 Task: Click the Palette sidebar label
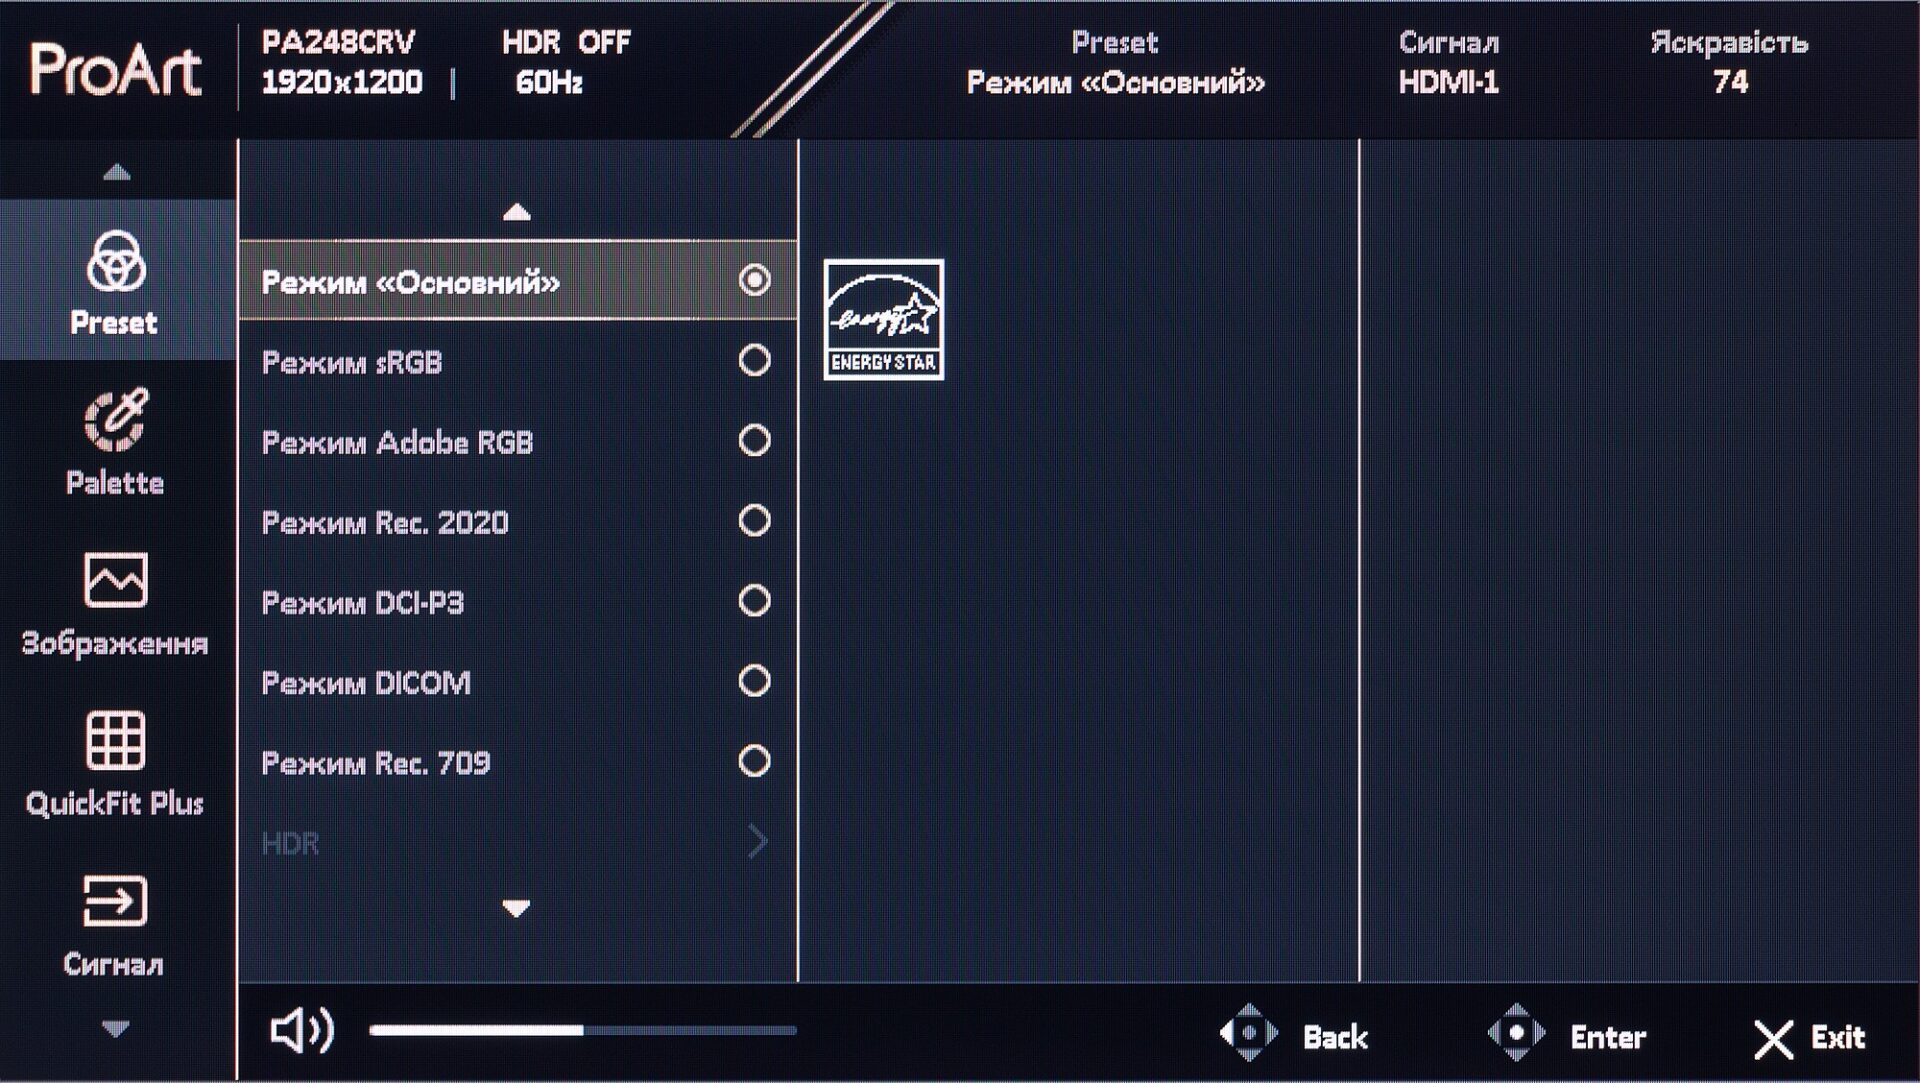click(x=115, y=483)
